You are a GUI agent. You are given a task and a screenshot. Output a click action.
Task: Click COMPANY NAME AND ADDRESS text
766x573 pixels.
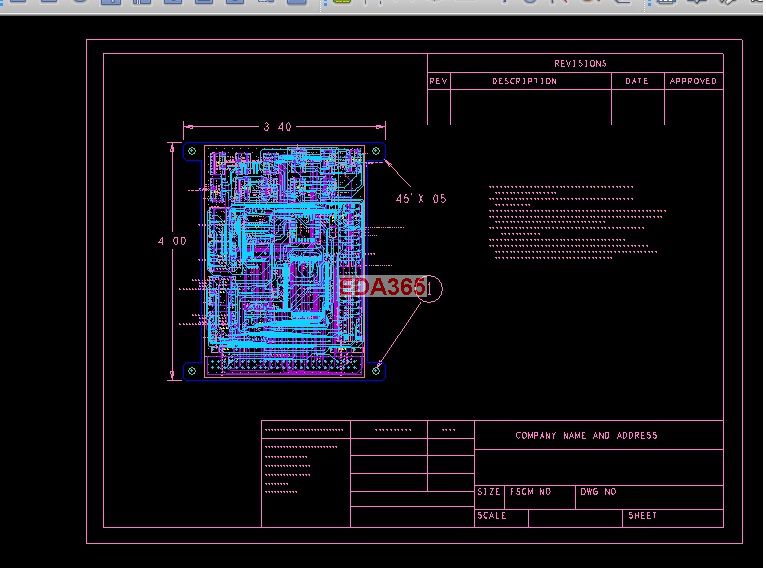586,435
